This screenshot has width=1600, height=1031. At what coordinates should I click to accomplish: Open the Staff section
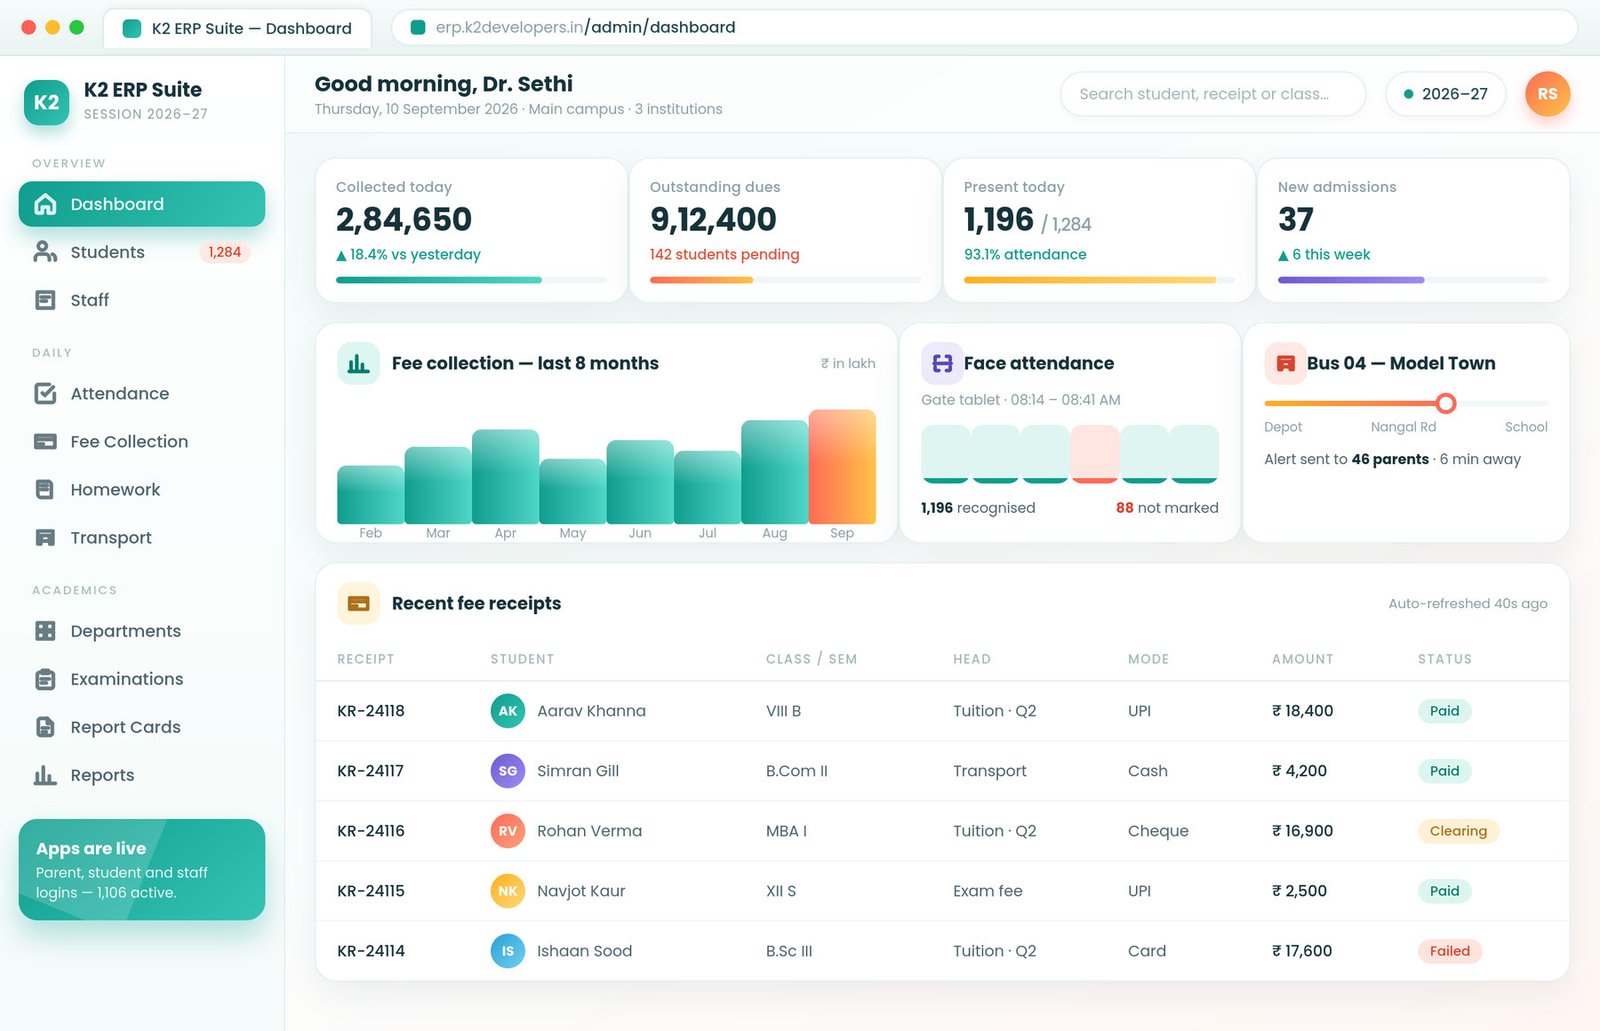(142, 300)
